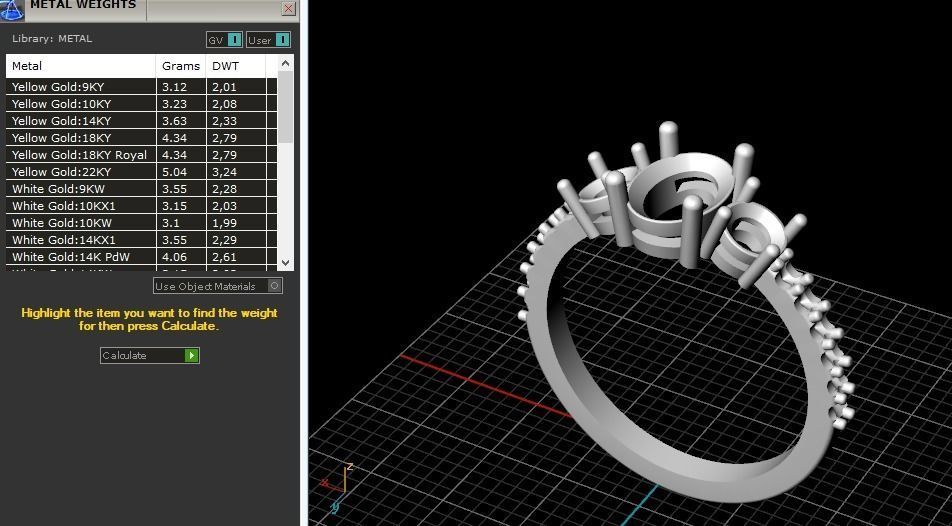Click the Library: METAL label

[52, 38]
